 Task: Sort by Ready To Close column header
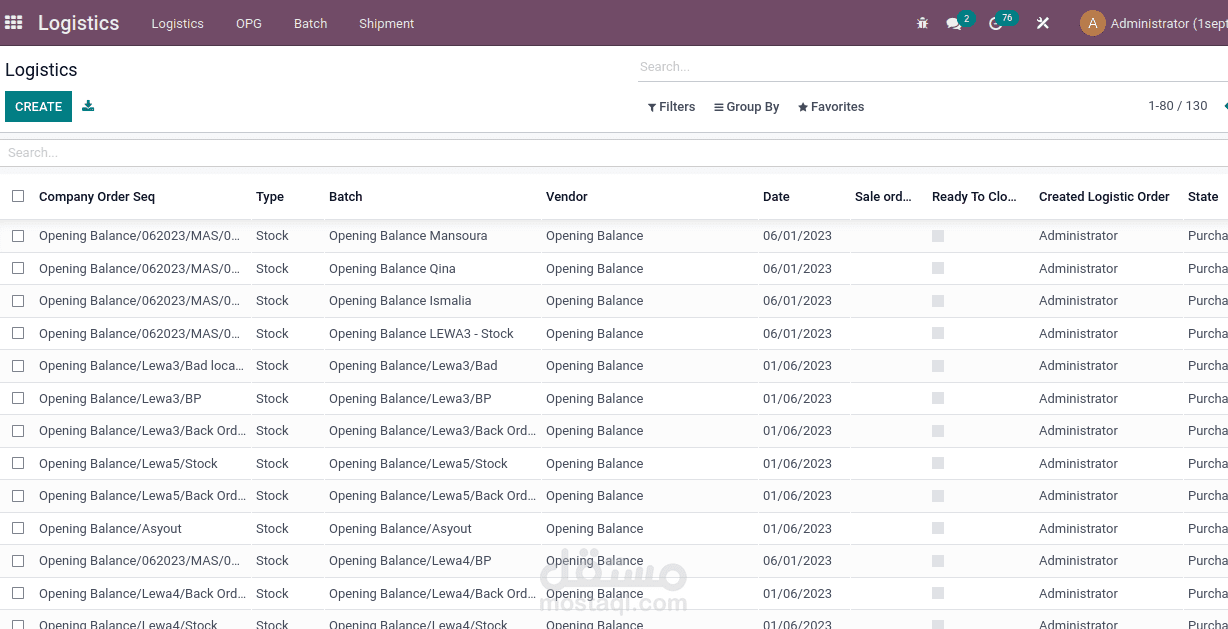coord(974,197)
